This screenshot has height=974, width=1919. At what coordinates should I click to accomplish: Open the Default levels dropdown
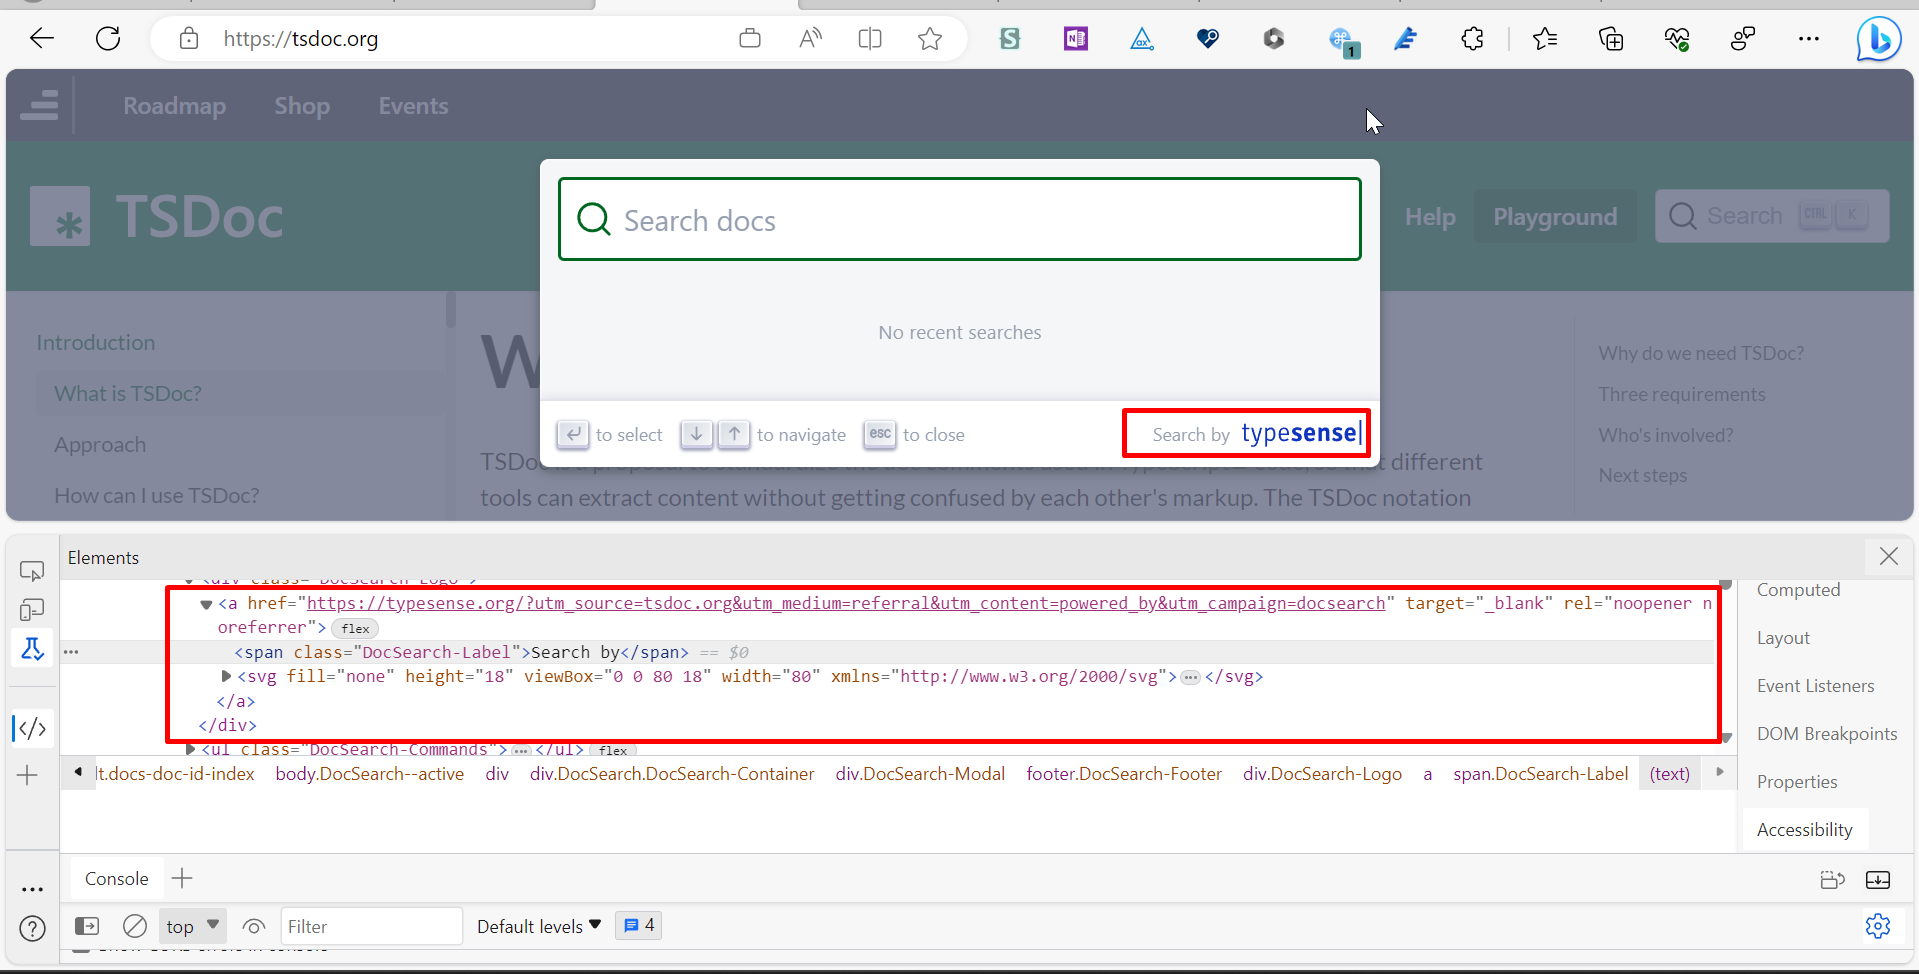[x=537, y=925]
